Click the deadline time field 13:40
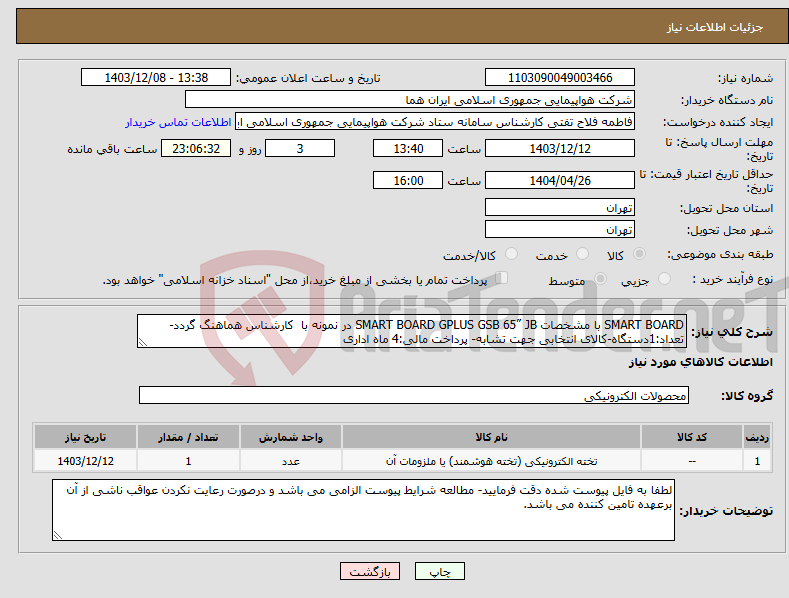This screenshot has height=598, width=789. tap(408, 148)
